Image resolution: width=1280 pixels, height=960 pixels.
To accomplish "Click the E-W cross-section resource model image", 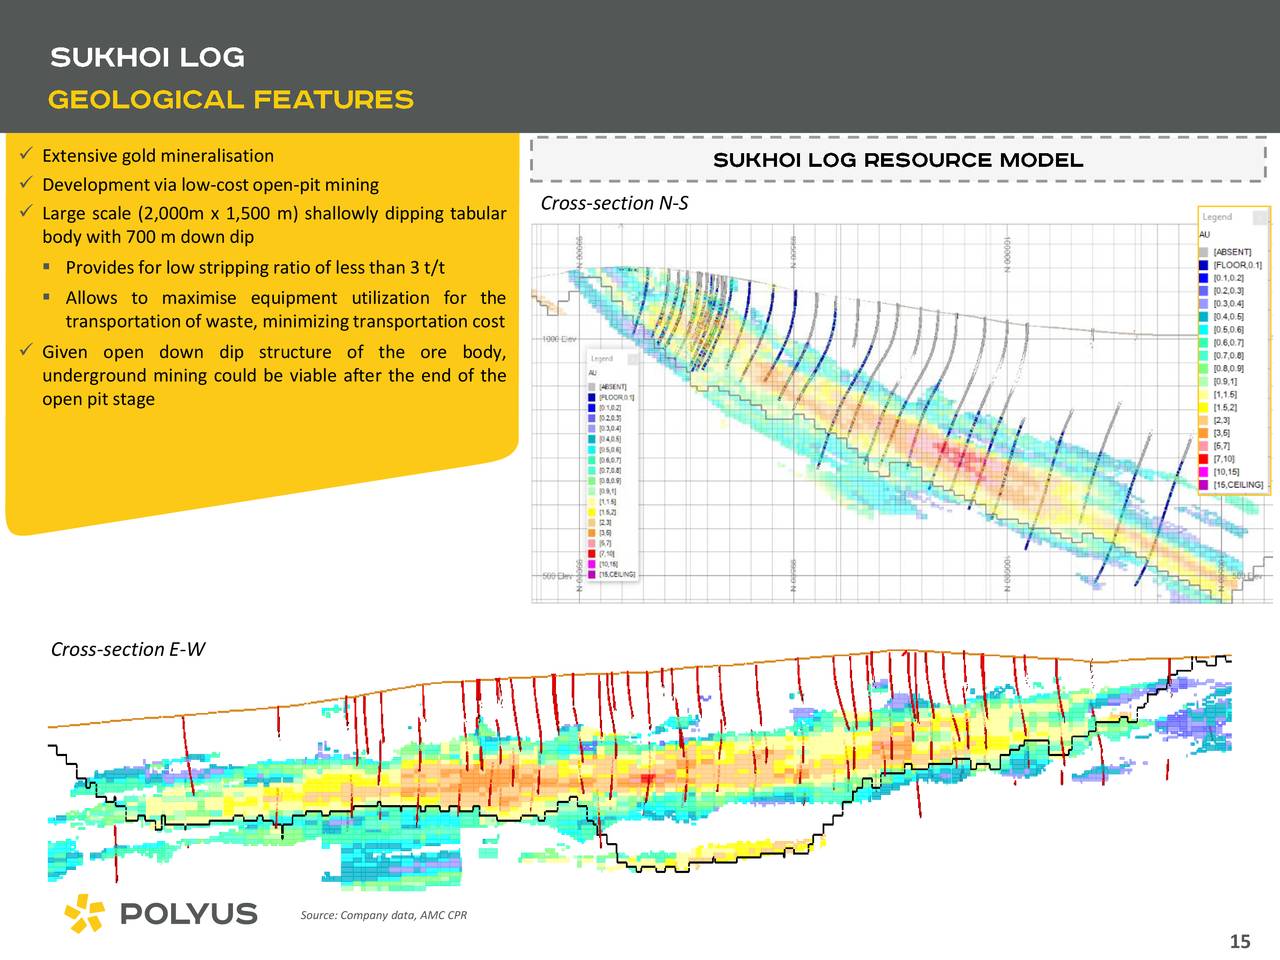I will pyautogui.click(x=640, y=768).
